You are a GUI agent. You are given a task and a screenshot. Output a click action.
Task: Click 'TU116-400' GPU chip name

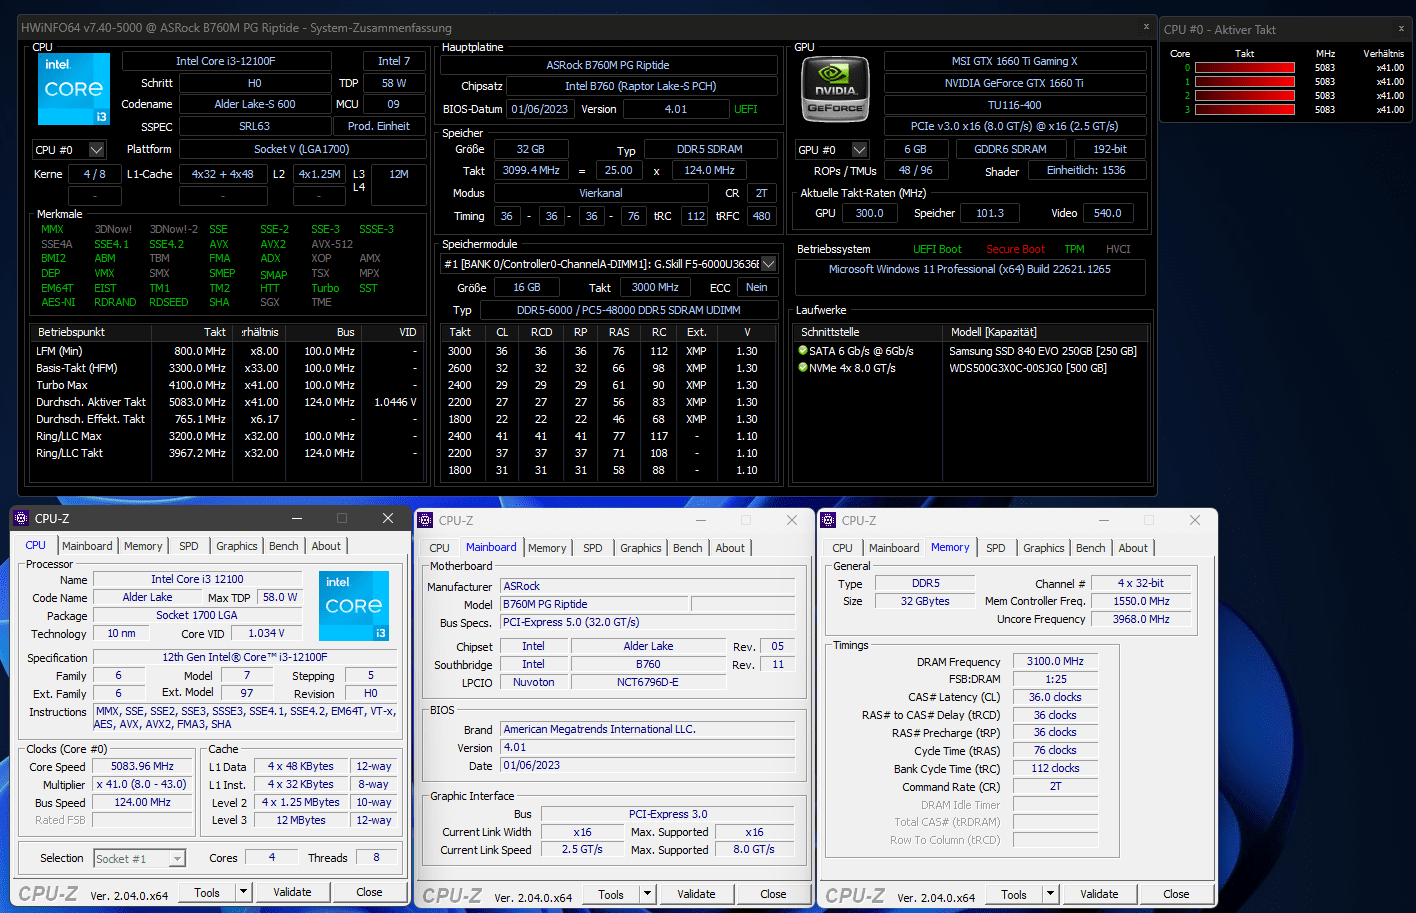(1014, 105)
